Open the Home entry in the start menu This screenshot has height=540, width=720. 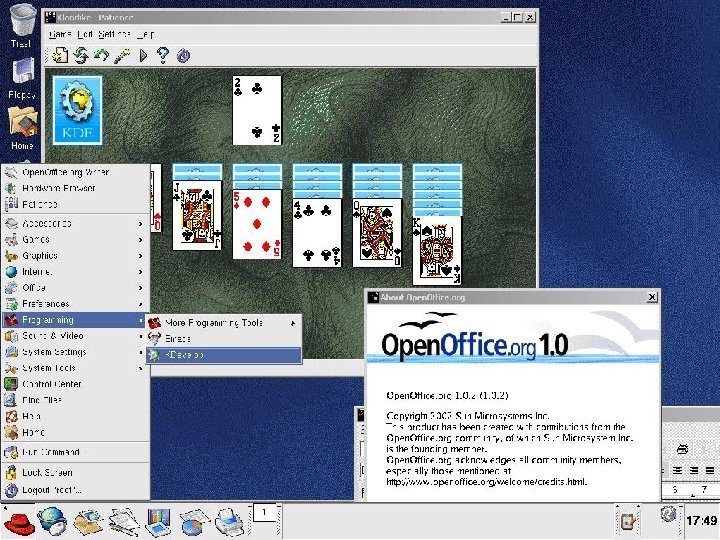(x=76, y=432)
